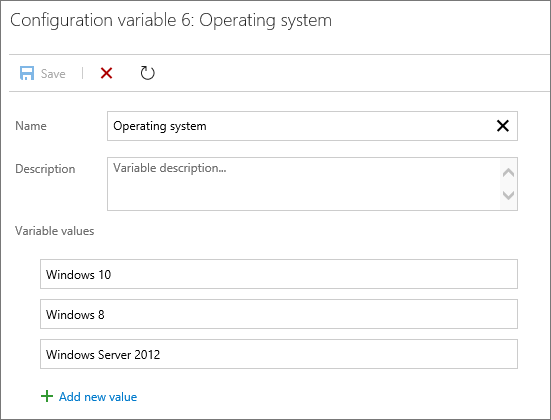Click the Add new value link

point(98,397)
